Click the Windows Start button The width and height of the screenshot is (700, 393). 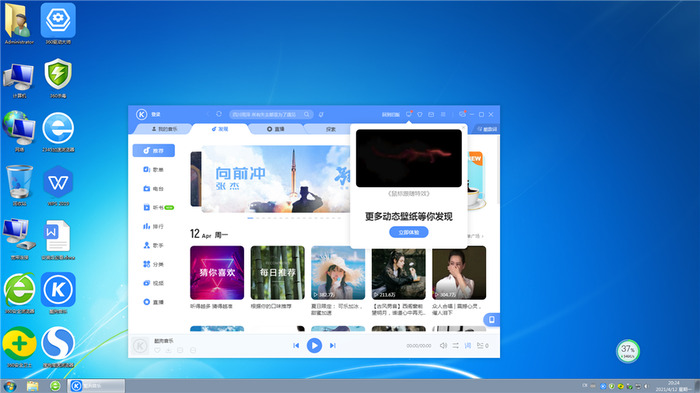click(10, 386)
